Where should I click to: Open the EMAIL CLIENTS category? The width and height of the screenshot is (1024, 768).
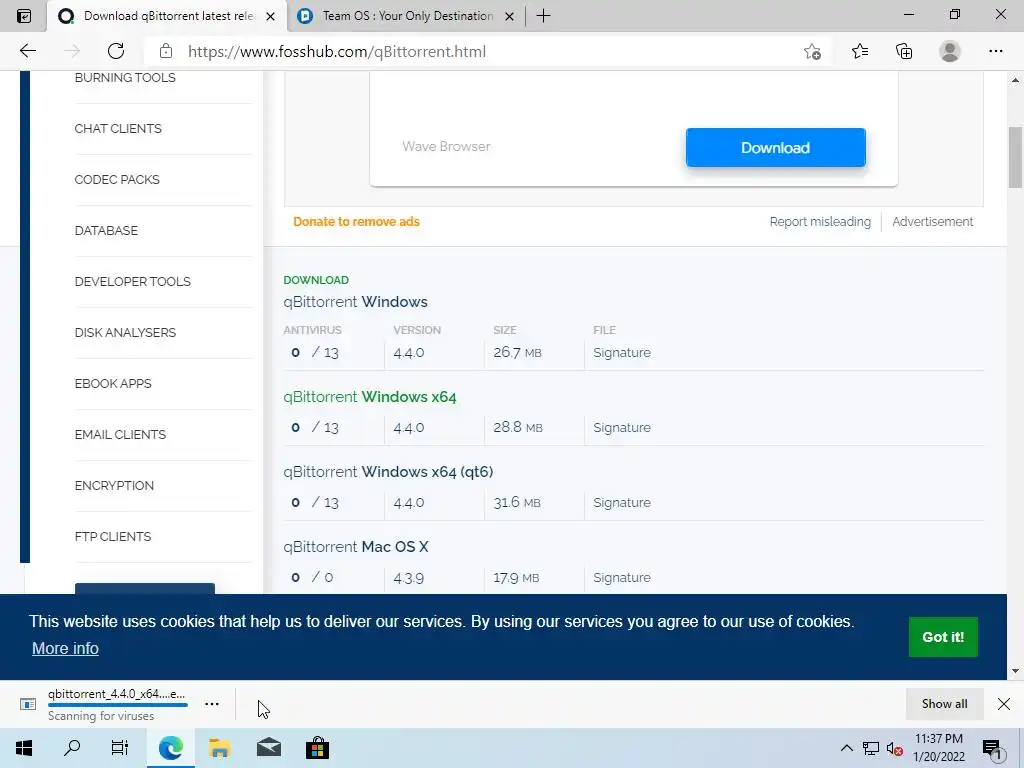tap(120, 434)
